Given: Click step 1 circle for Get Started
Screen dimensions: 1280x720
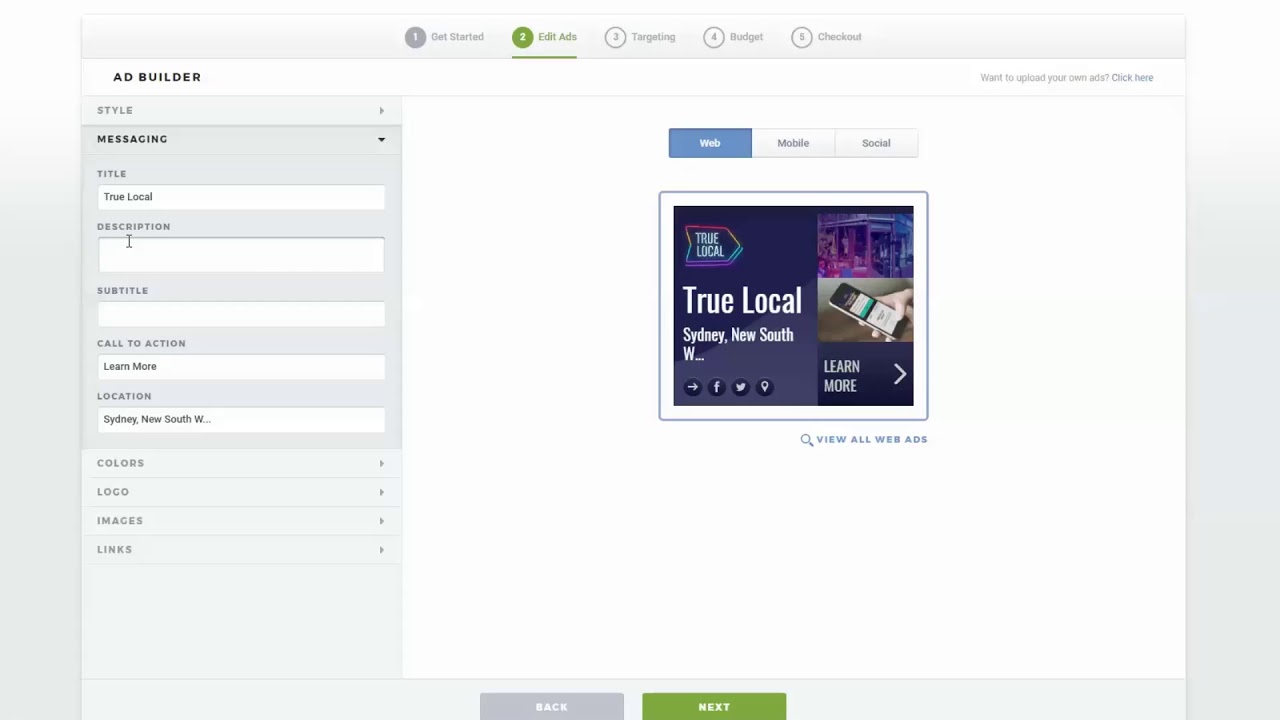Looking at the screenshot, I should point(415,37).
